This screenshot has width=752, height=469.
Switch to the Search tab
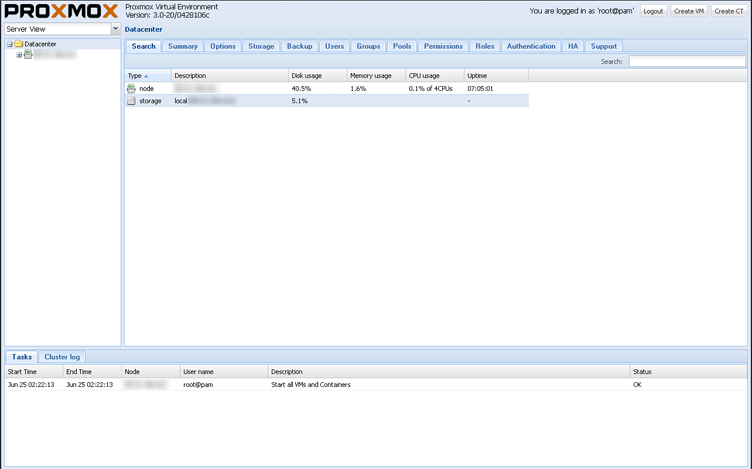(x=143, y=46)
